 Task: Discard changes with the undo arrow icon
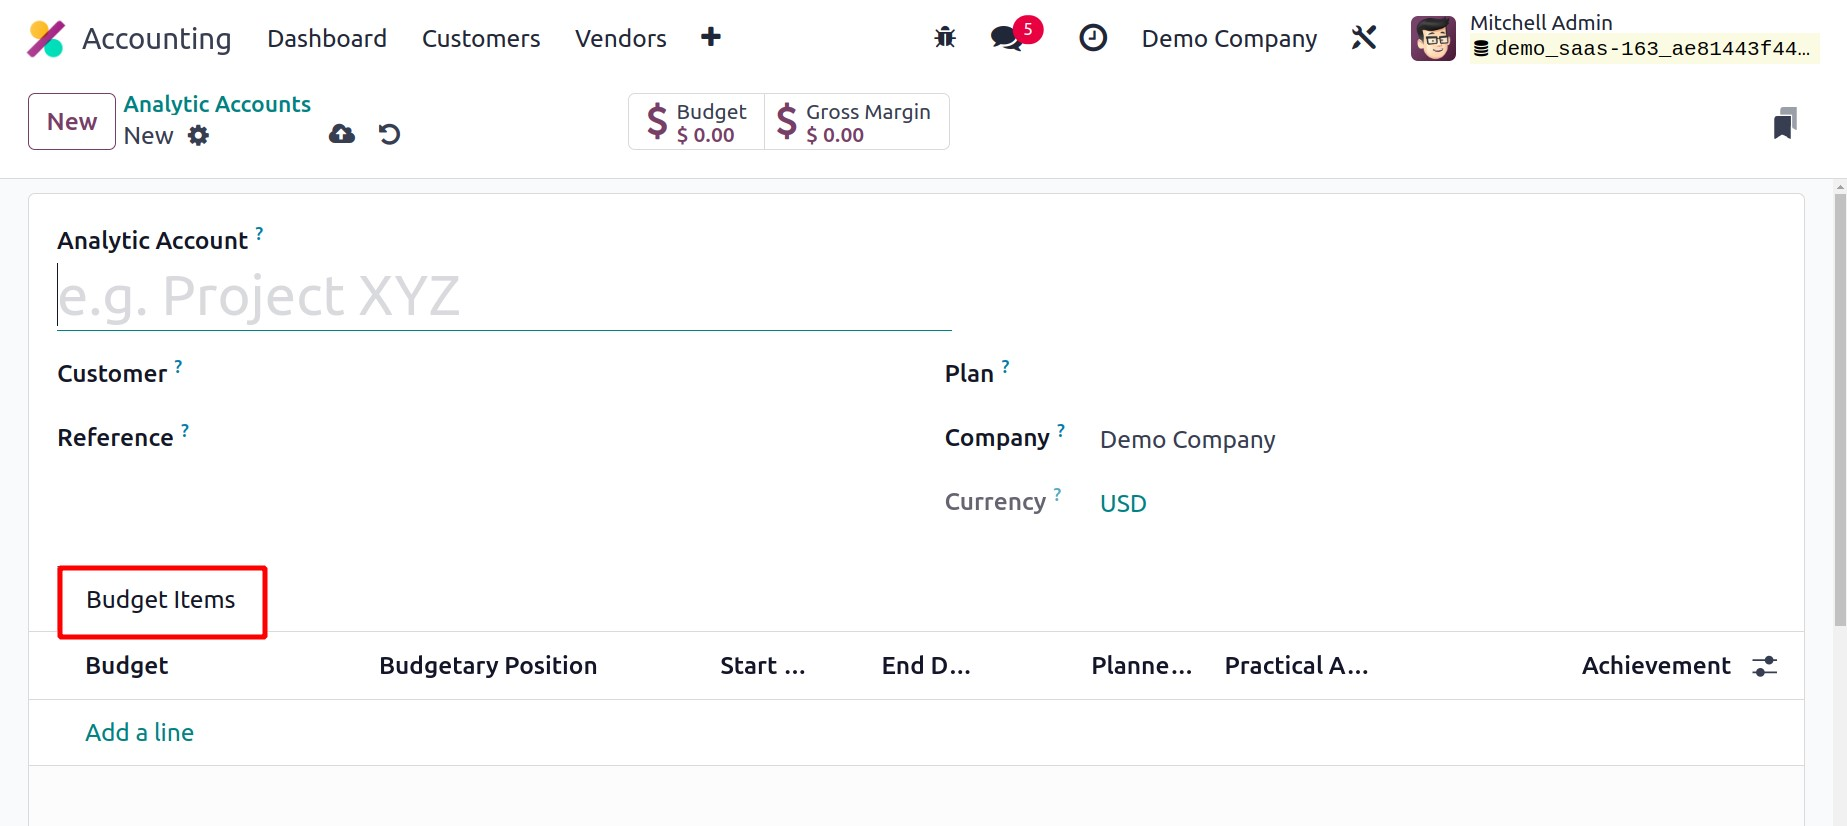[x=390, y=134]
